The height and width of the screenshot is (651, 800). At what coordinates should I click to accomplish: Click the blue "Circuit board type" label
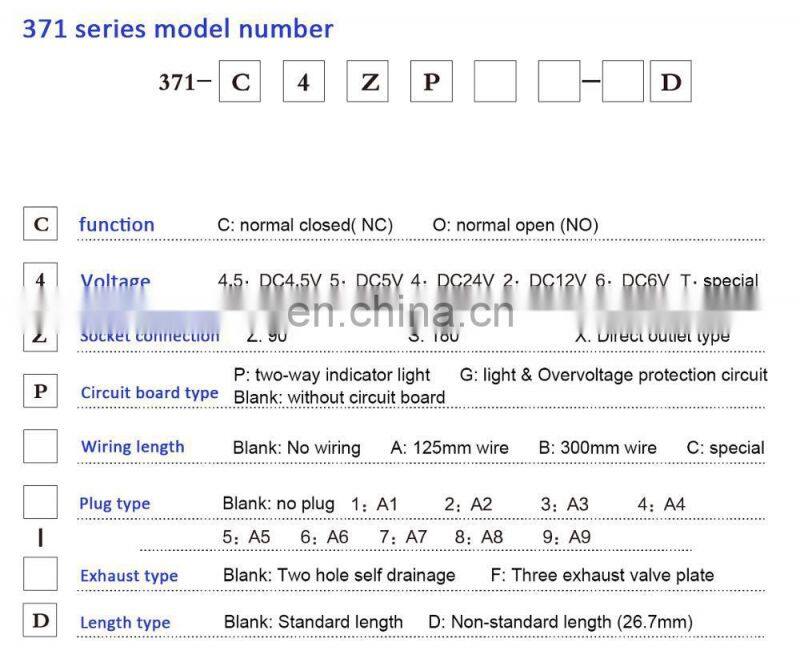coord(149,393)
